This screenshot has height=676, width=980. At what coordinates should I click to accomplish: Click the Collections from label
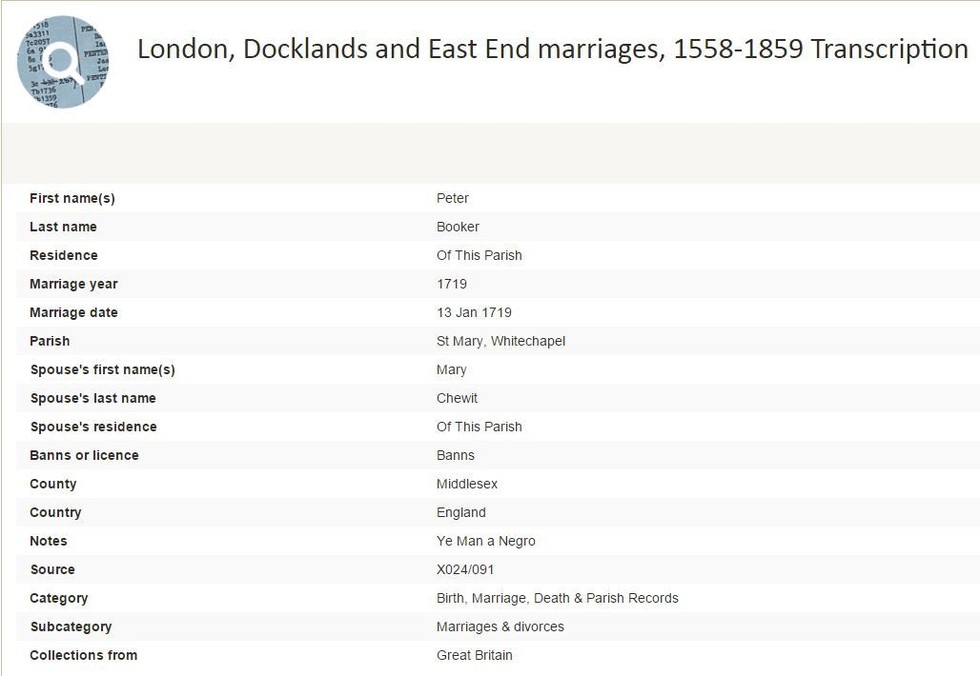(84, 655)
